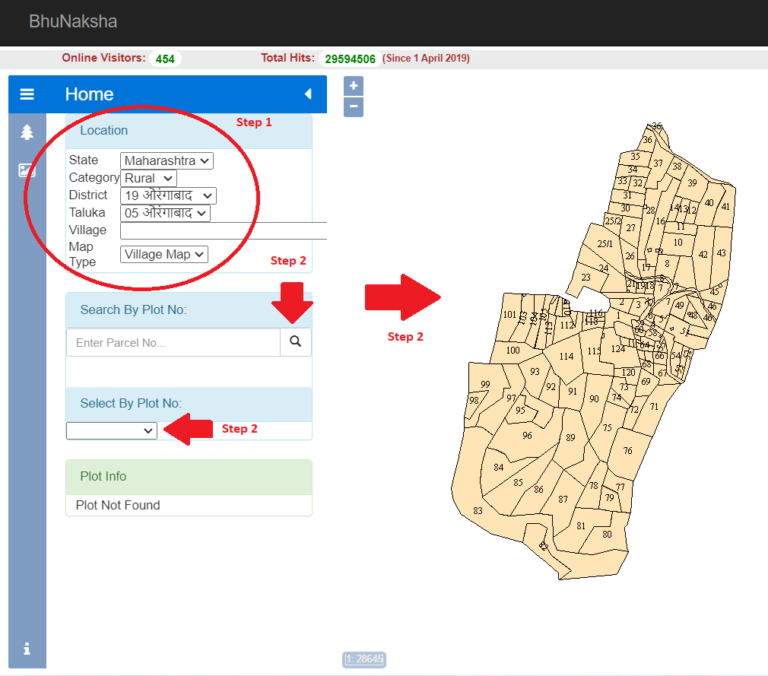The height and width of the screenshot is (676, 768).
Task: Click the Village input field
Action: click(x=223, y=231)
